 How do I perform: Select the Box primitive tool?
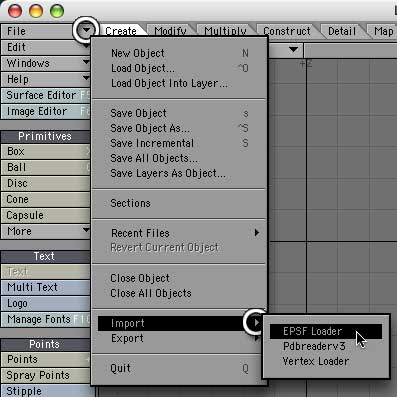click(x=46, y=151)
